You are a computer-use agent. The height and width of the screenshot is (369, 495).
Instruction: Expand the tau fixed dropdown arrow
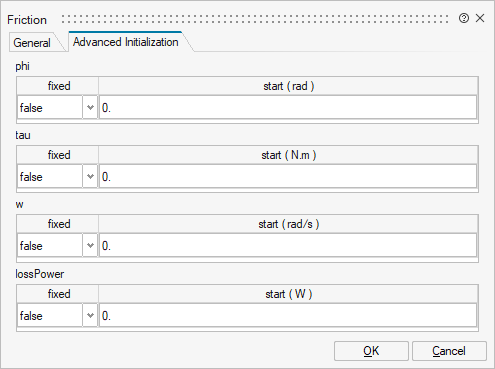90,176
